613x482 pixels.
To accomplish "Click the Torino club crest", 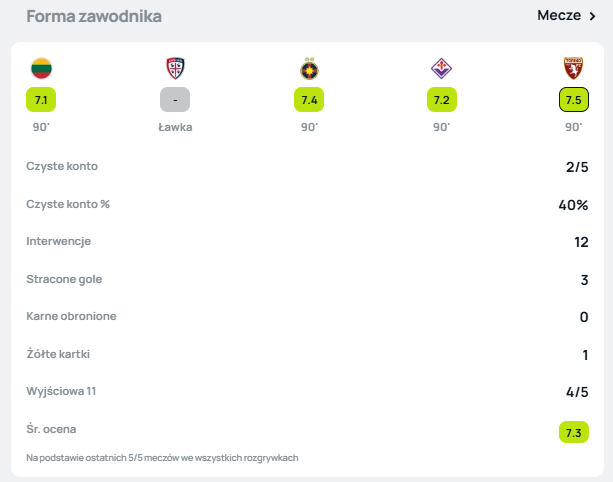I will tap(573, 68).
